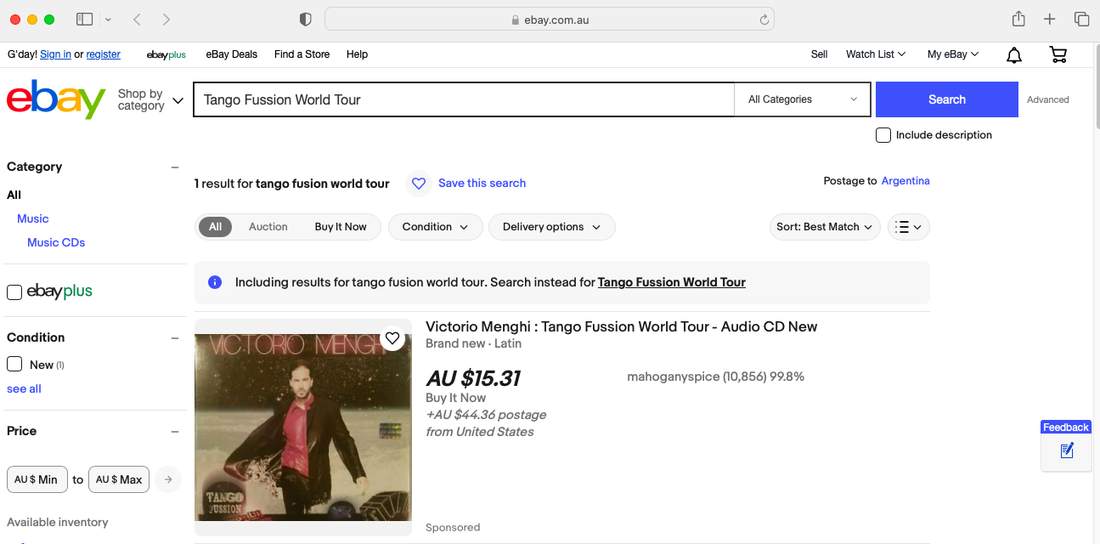Open the shopping cart icon

[1058, 54]
